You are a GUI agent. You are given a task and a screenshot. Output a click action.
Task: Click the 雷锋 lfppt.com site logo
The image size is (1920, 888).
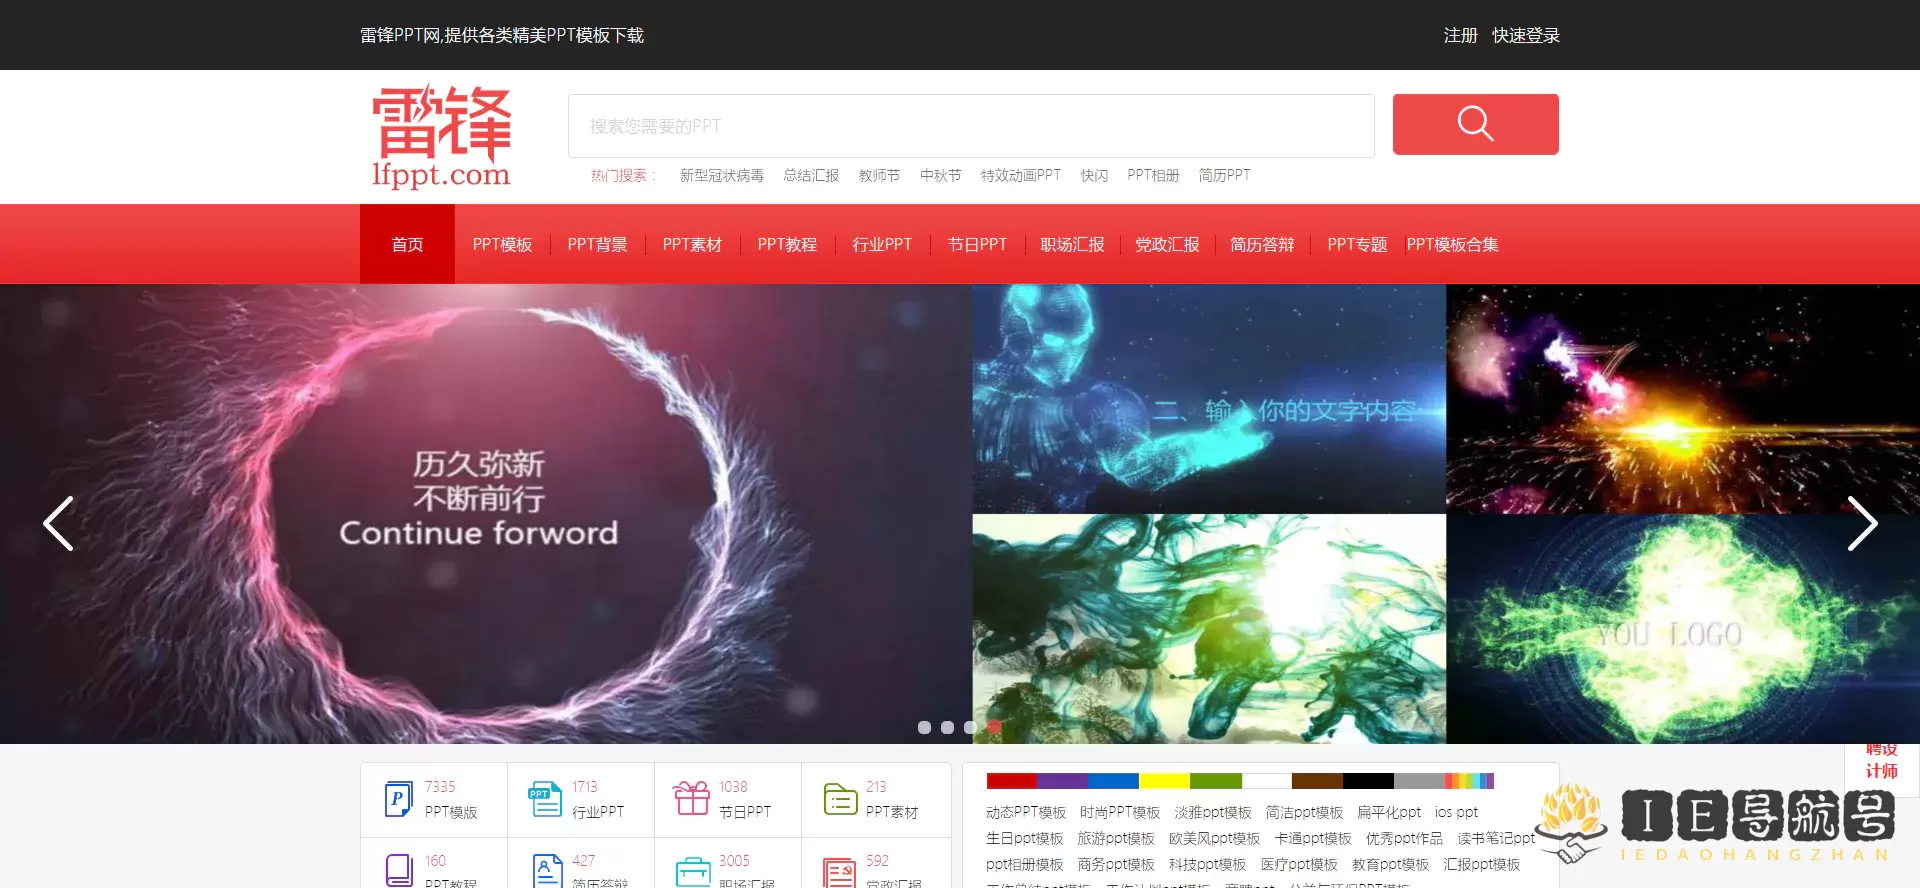coord(441,137)
